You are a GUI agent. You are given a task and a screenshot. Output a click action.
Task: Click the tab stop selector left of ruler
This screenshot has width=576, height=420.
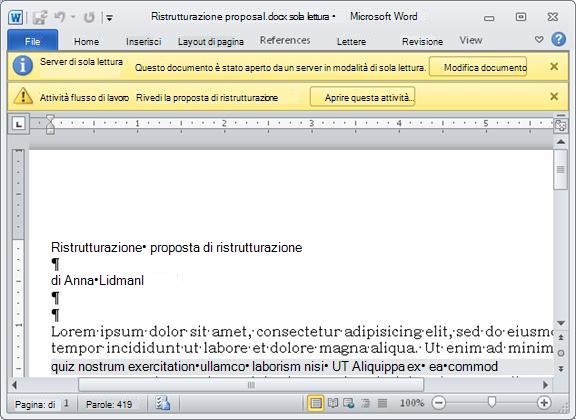(19, 124)
